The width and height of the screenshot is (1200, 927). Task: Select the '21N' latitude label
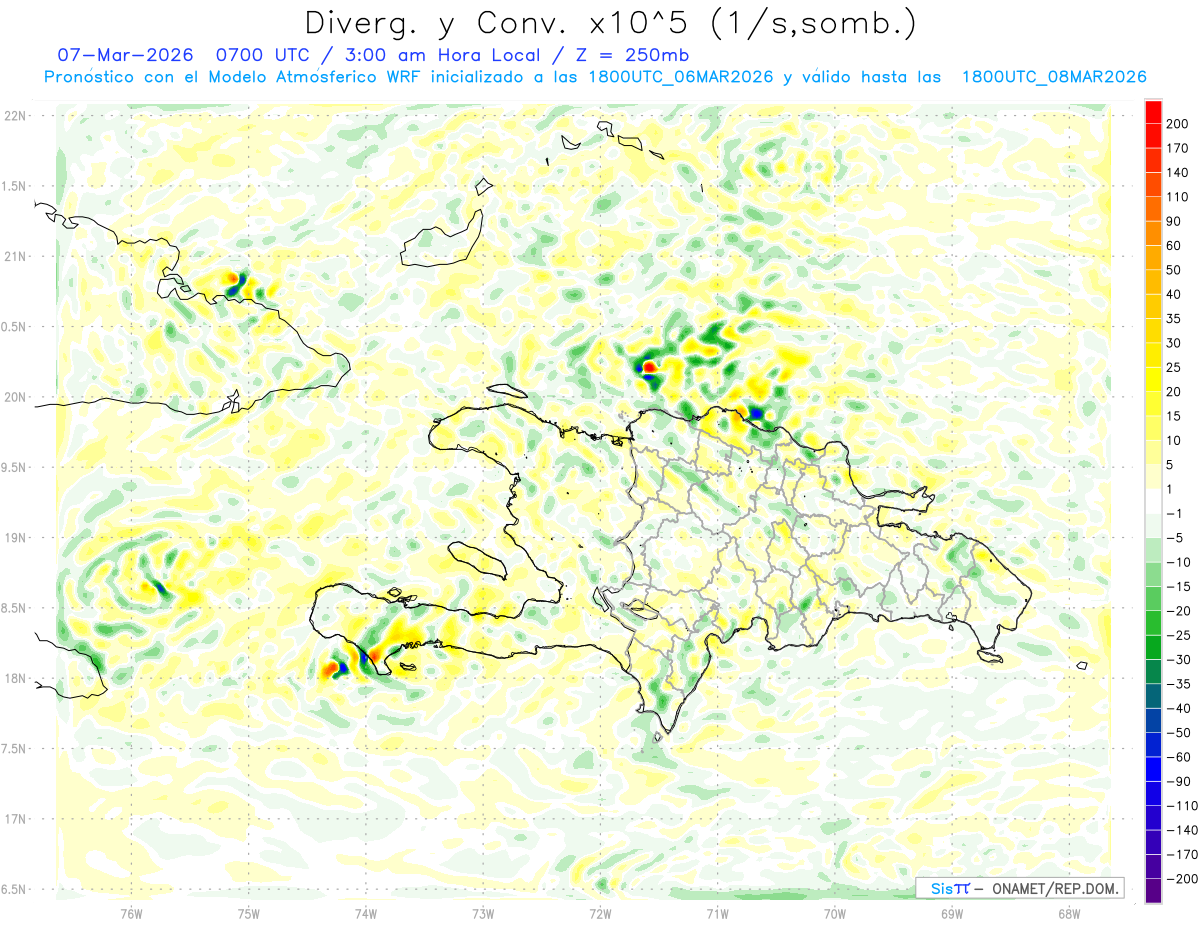pyautogui.click(x=14, y=256)
